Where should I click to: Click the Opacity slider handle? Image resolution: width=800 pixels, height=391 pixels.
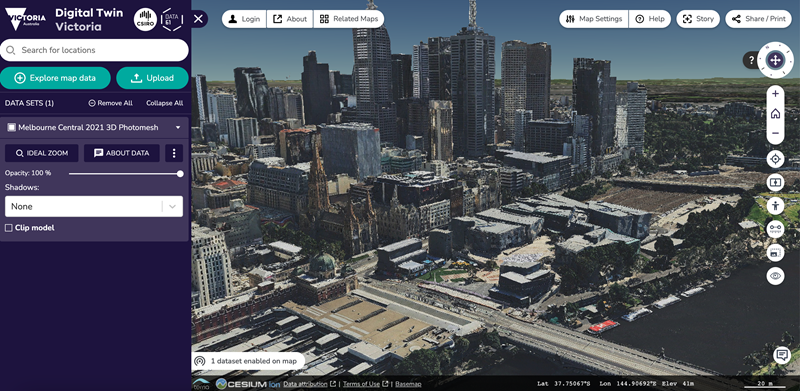pos(180,174)
